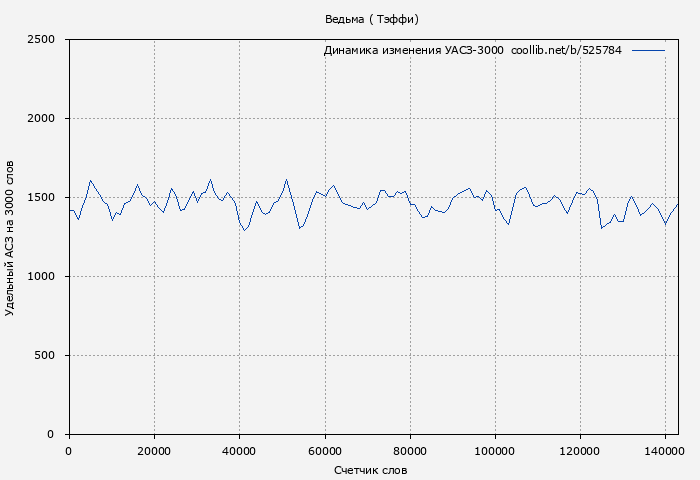Click the coollib.net/b/525784 legend text
The height and width of the screenshot is (480, 700).
[566, 50]
